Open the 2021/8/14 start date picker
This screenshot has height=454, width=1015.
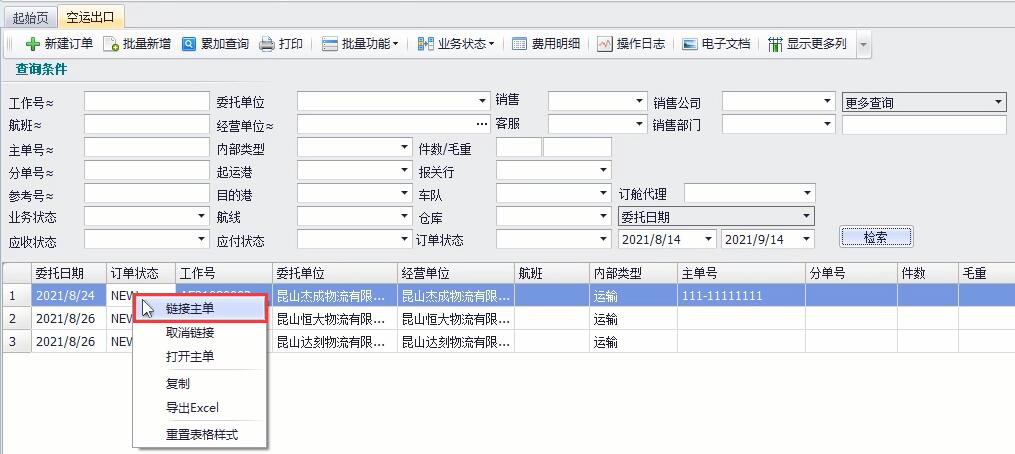(708, 239)
